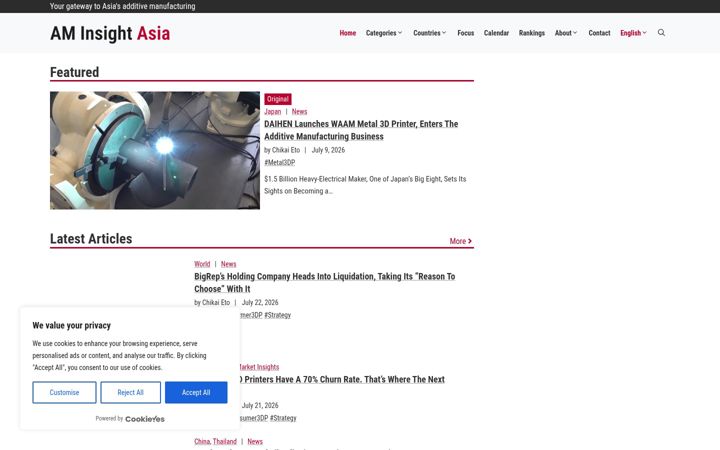
Task: Open the World category link
Action: click(202, 264)
